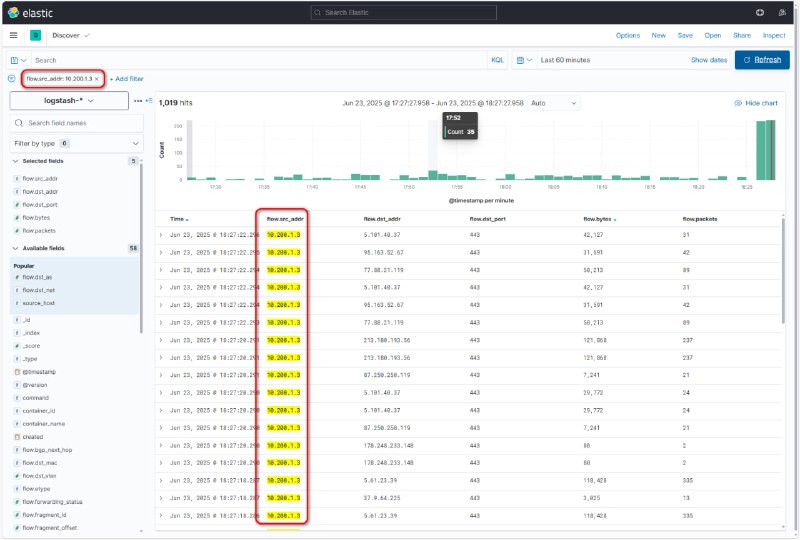The image size is (800, 540).
Task: Click the histogram bar at 17:52
Action: pyautogui.click(x=433, y=175)
